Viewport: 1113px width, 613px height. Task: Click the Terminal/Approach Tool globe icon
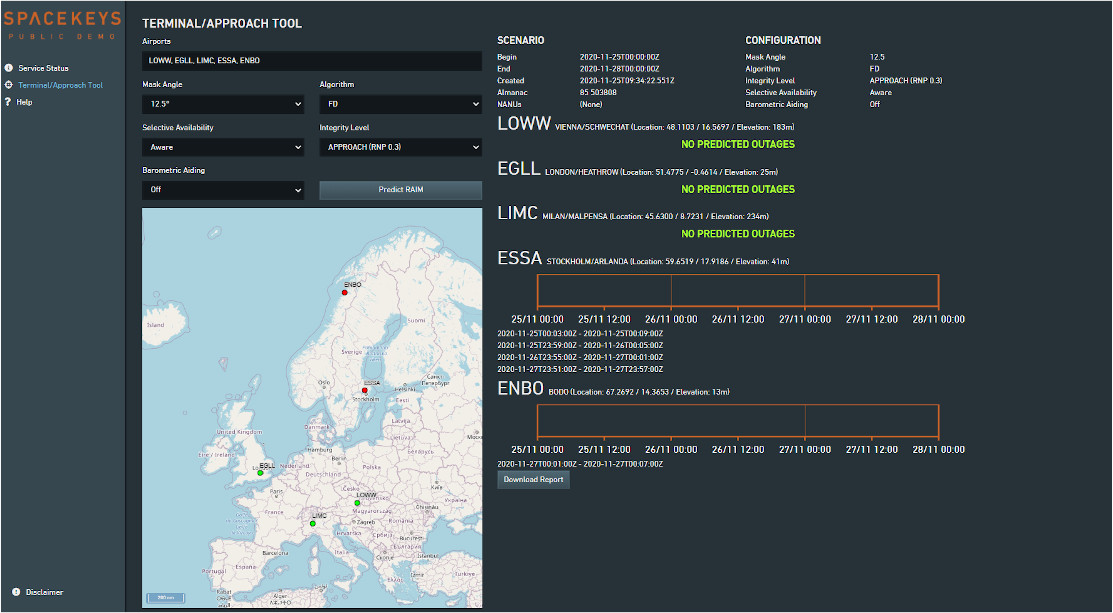9,85
